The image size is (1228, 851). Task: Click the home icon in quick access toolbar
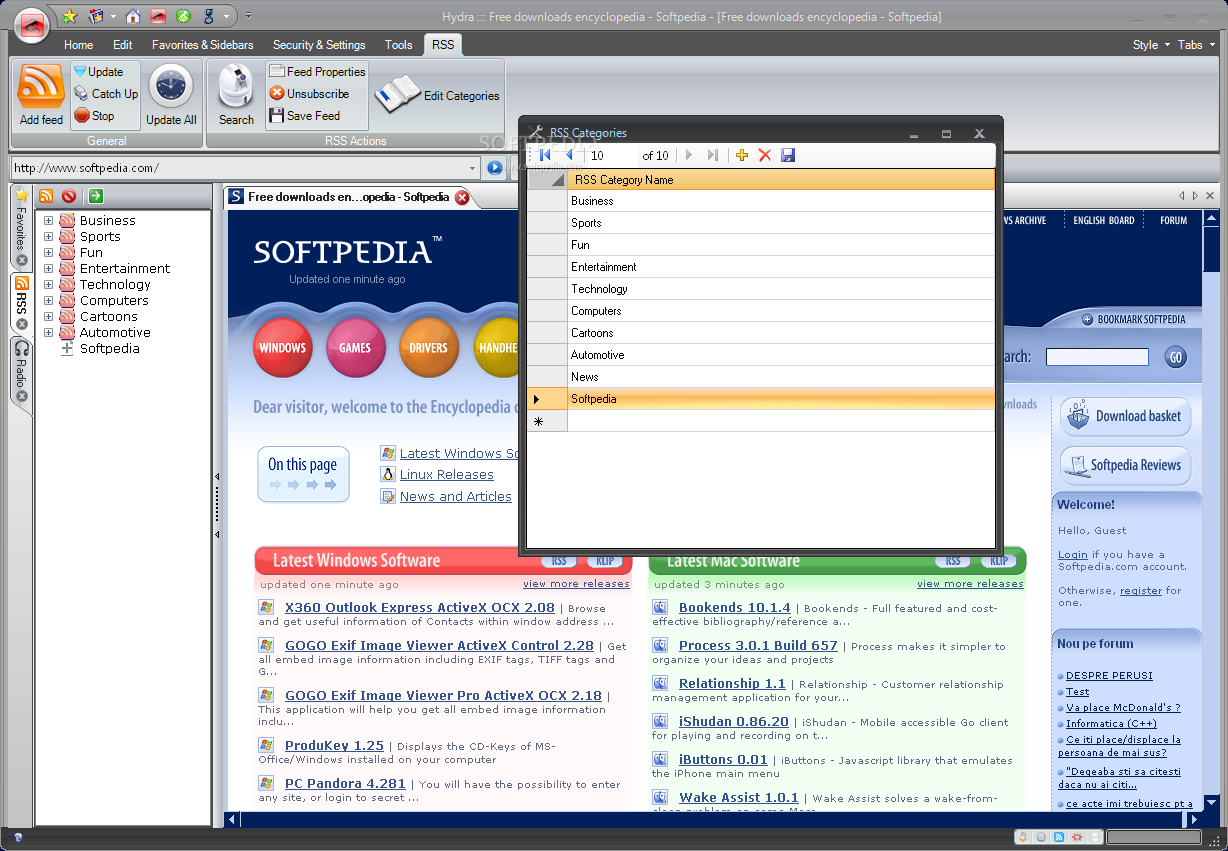[x=132, y=16]
